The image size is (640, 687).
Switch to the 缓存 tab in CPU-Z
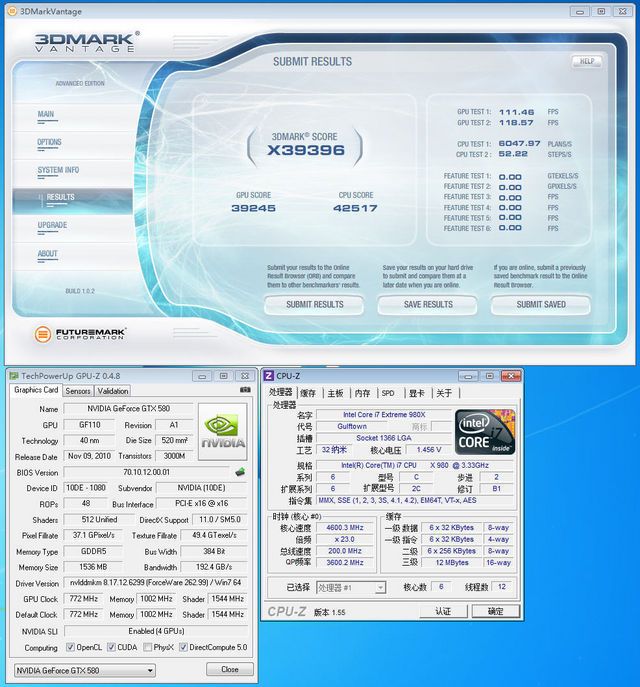pyautogui.click(x=308, y=393)
